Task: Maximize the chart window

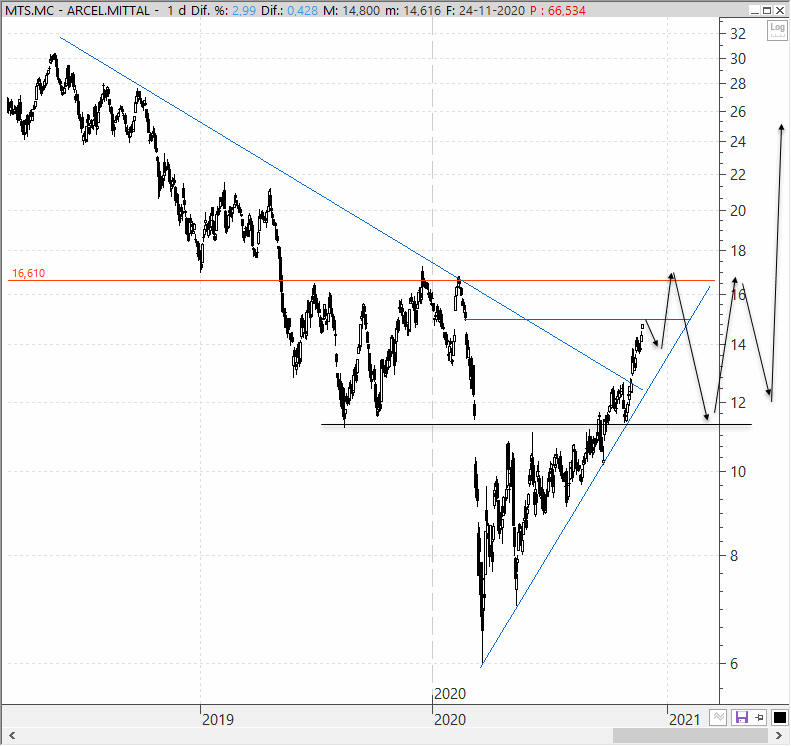Action: click(x=767, y=10)
